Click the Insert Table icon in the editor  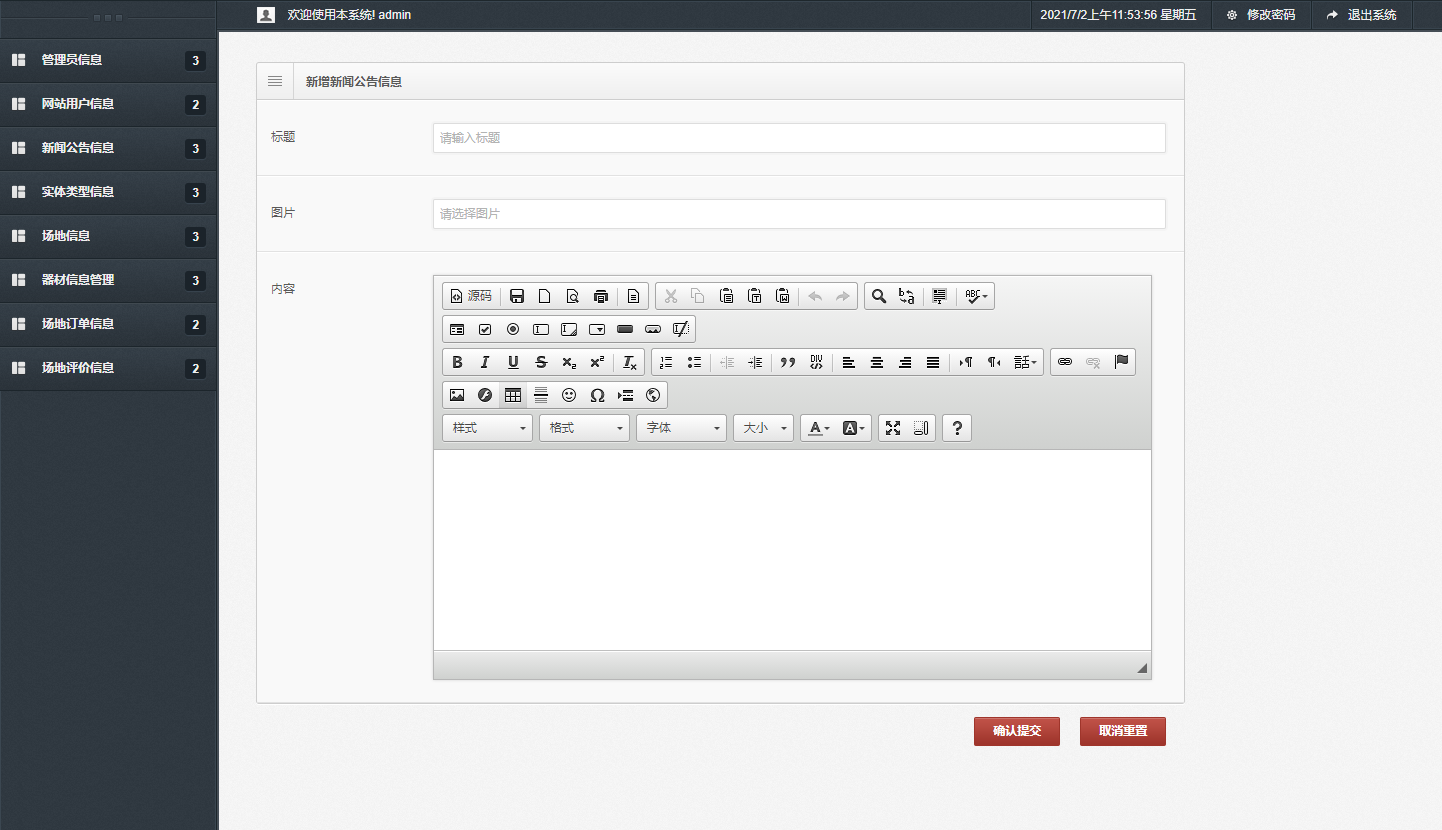click(x=513, y=395)
